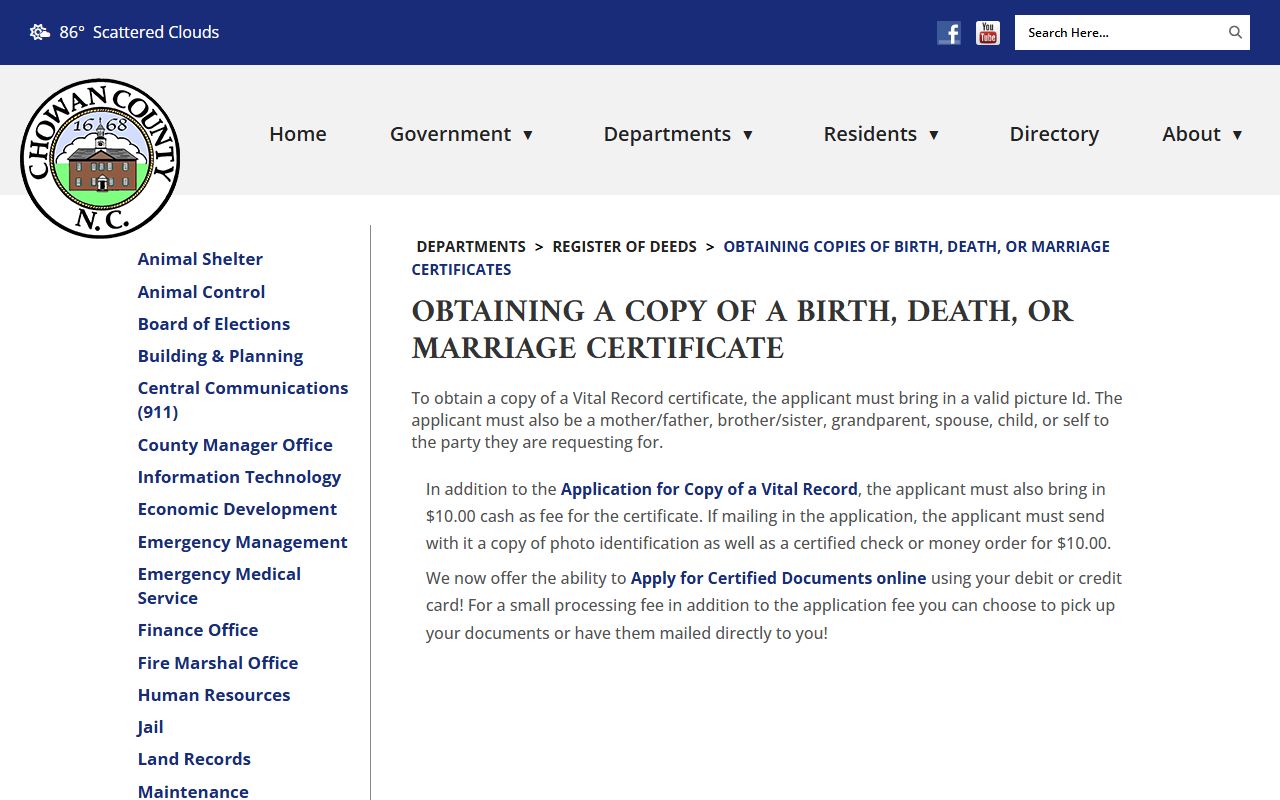Open Application for Copy of a Vital Record
The width and height of the screenshot is (1280, 800).
pos(709,489)
